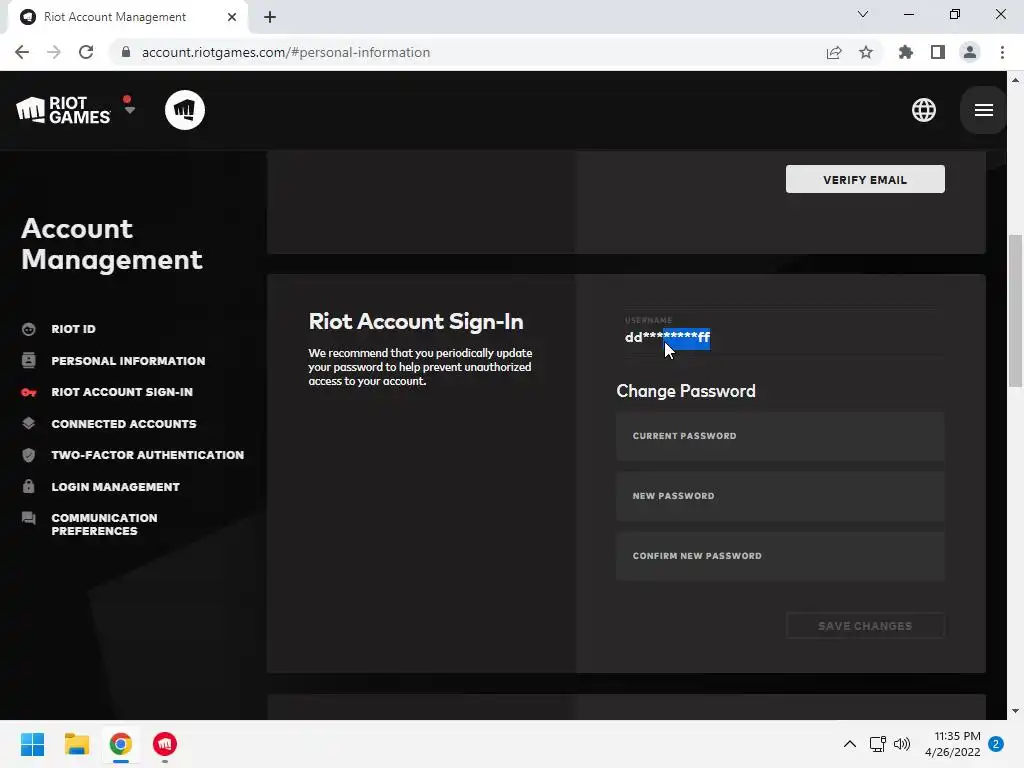Go to Connected Accounts section
Screen dimensions: 1024x768
[124, 424]
